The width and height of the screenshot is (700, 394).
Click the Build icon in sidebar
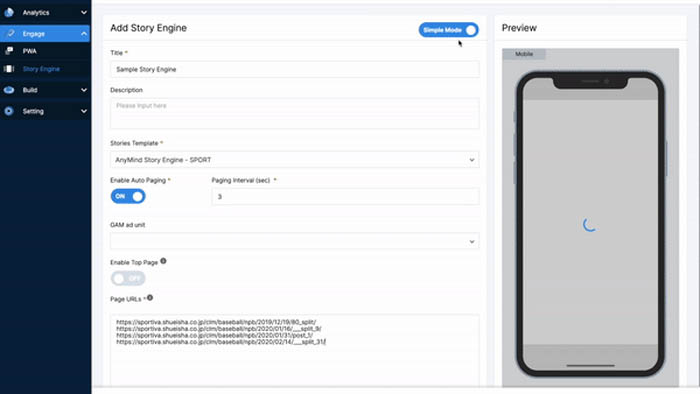(9, 90)
